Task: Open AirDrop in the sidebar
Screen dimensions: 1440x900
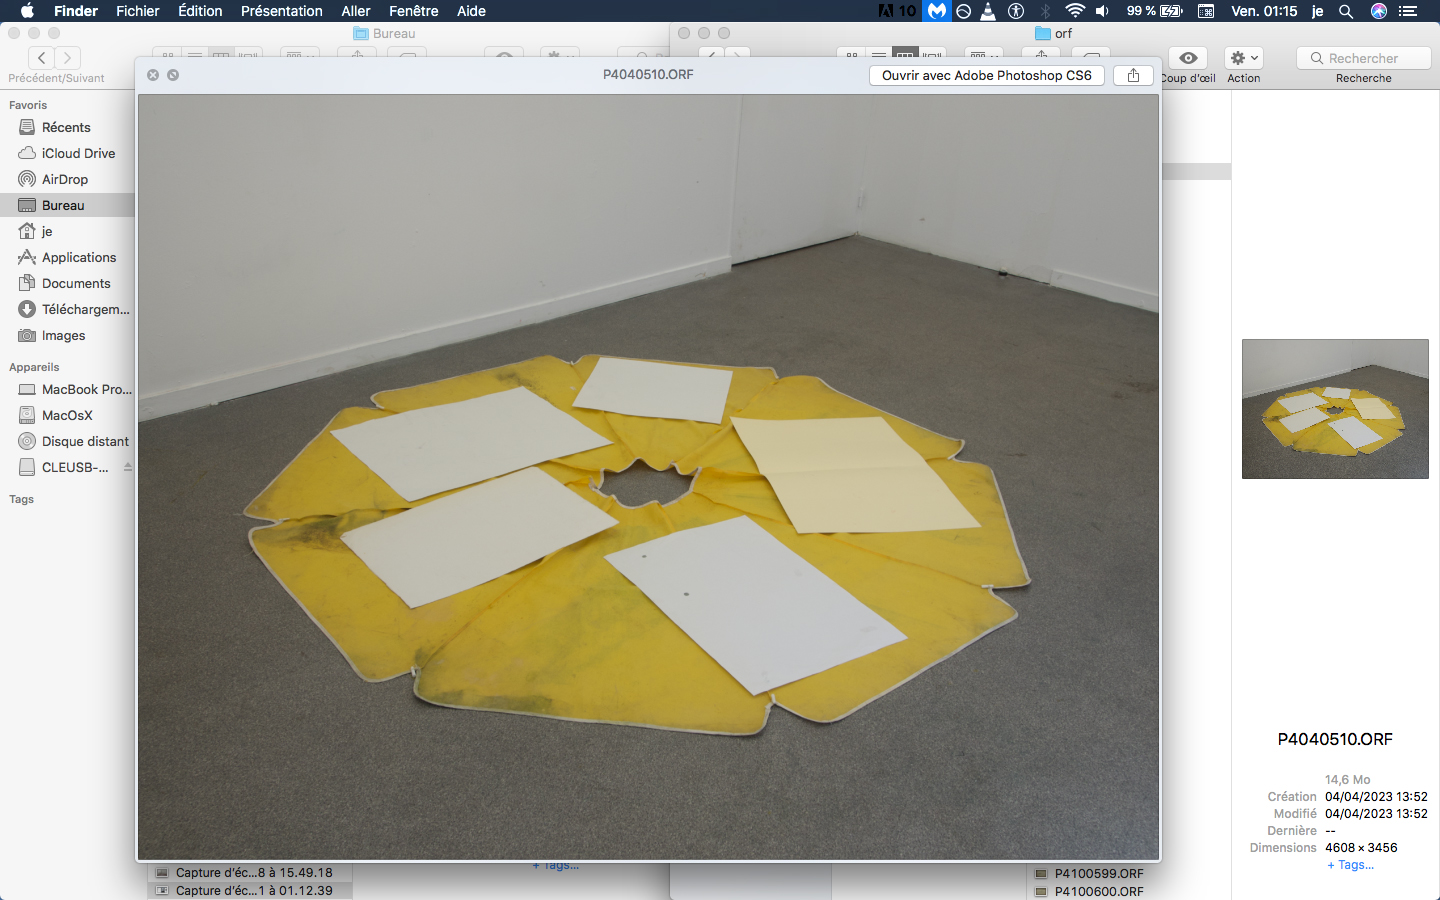Action: 65,179
